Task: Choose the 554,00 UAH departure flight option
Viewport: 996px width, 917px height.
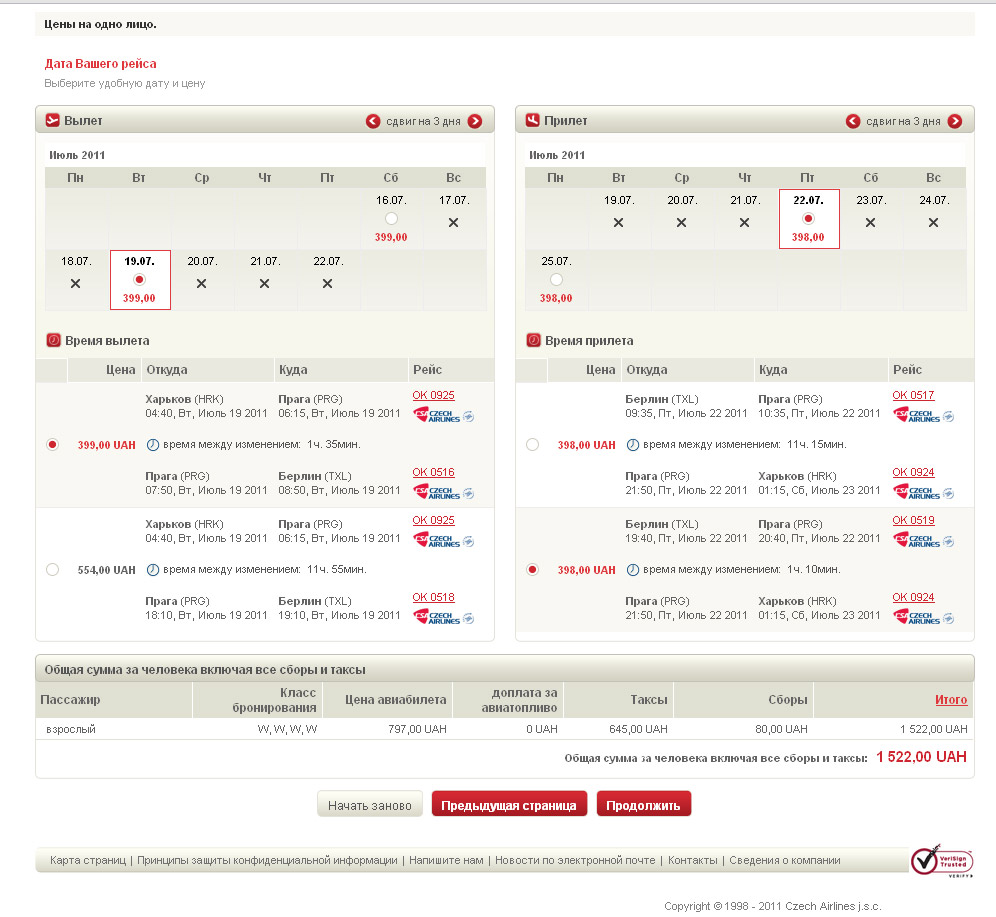Action: (53, 570)
